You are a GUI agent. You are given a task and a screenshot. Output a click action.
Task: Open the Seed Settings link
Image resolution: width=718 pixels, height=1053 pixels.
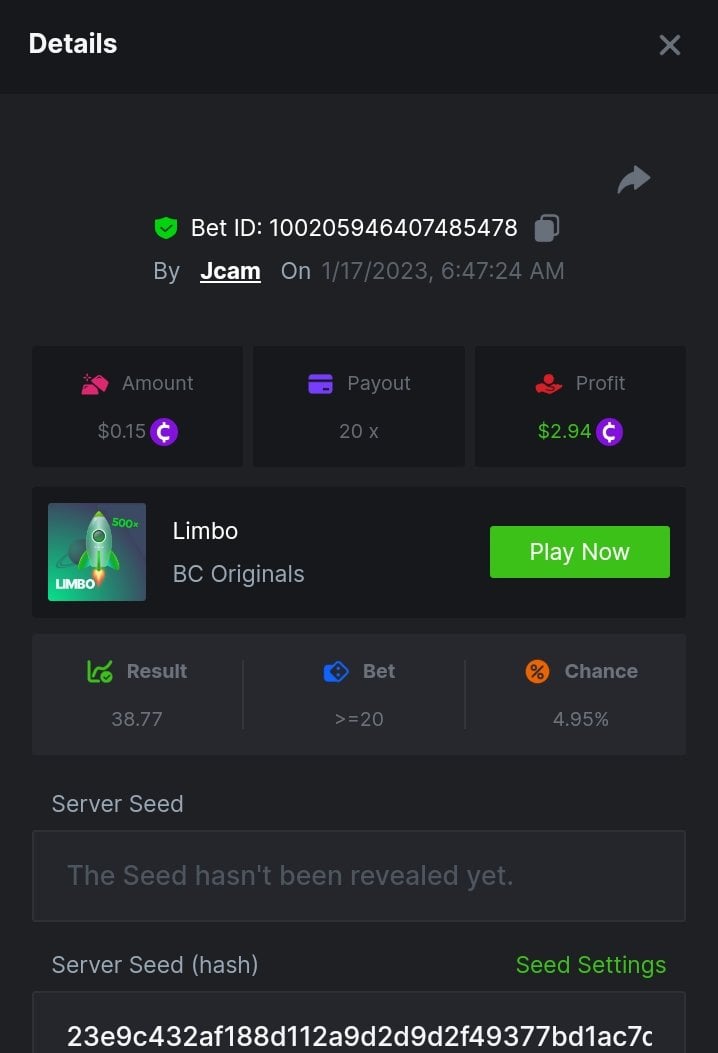coord(590,965)
